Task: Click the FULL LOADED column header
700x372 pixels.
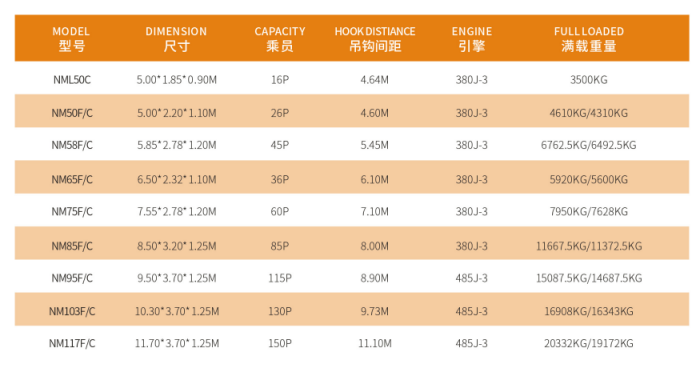Action: [x=589, y=38]
